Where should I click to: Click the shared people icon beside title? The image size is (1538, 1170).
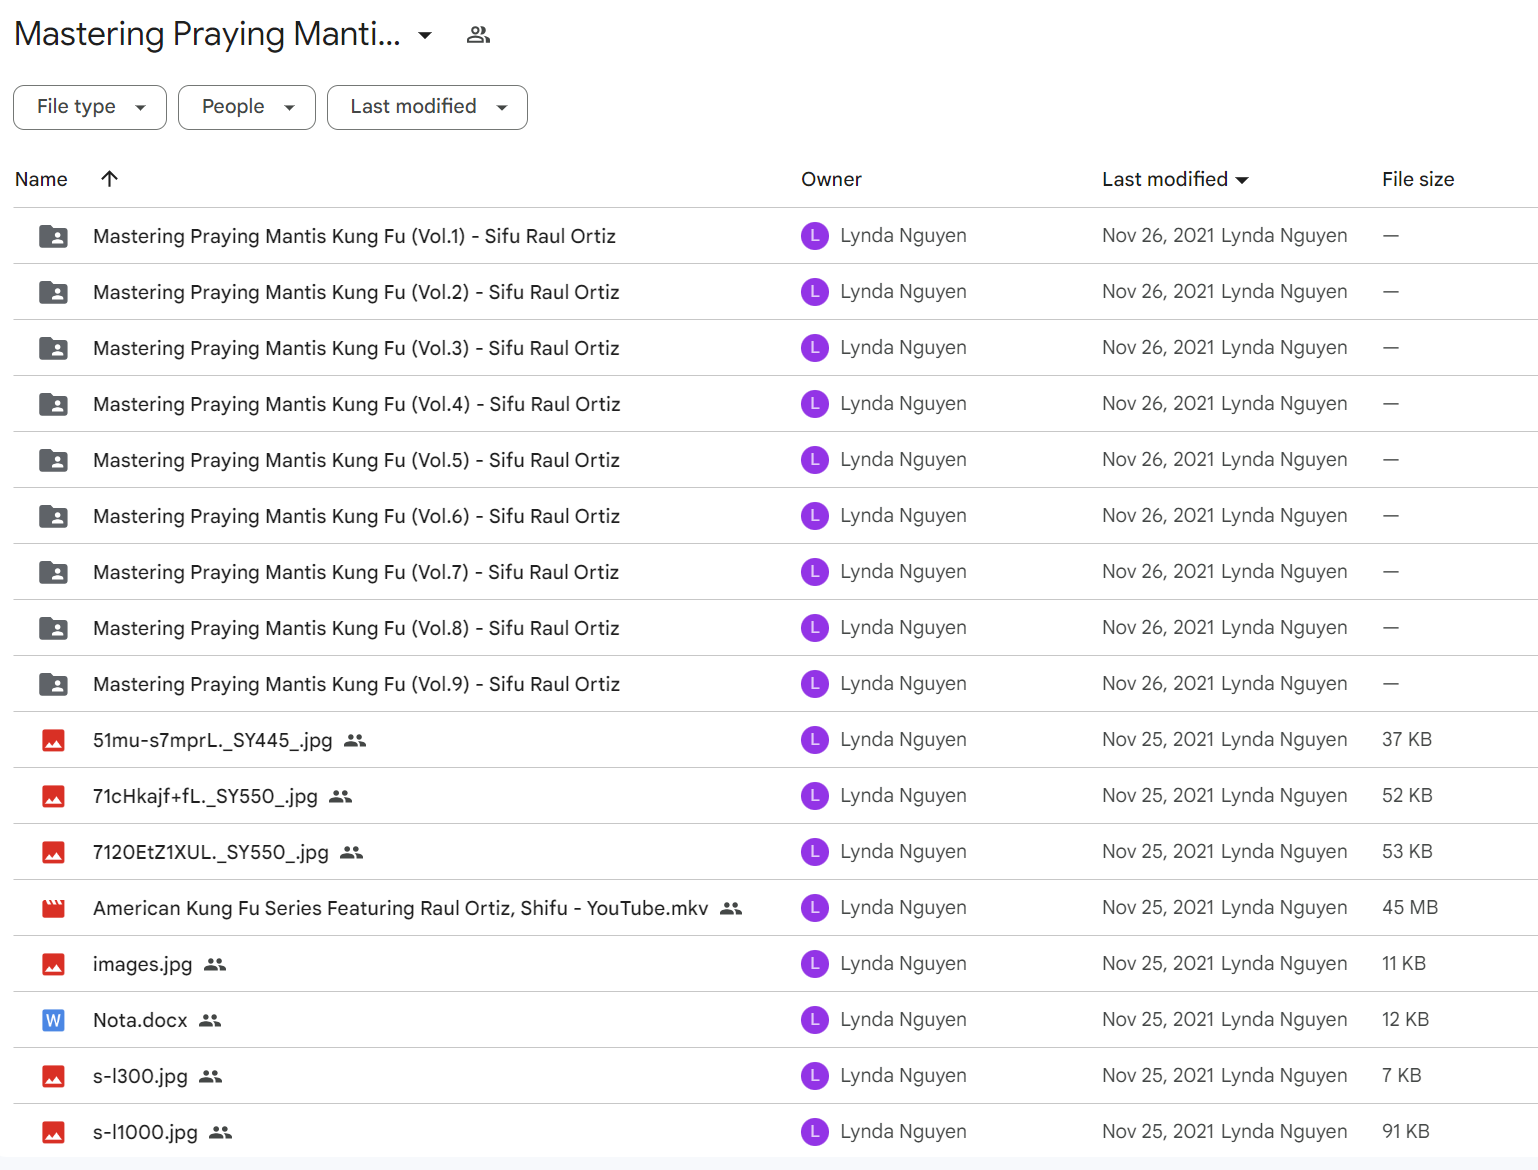[478, 35]
